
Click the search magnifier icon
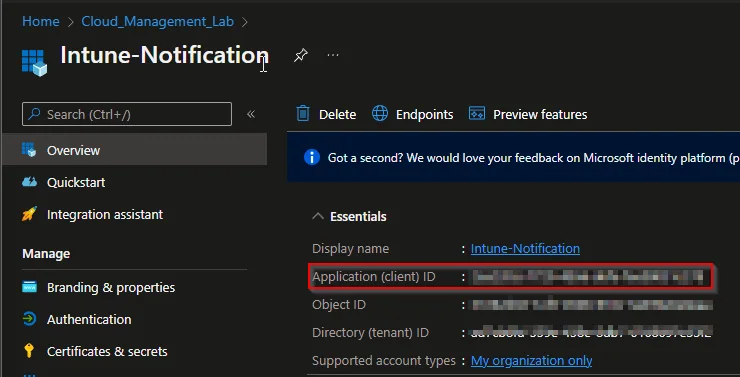tap(34, 114)
